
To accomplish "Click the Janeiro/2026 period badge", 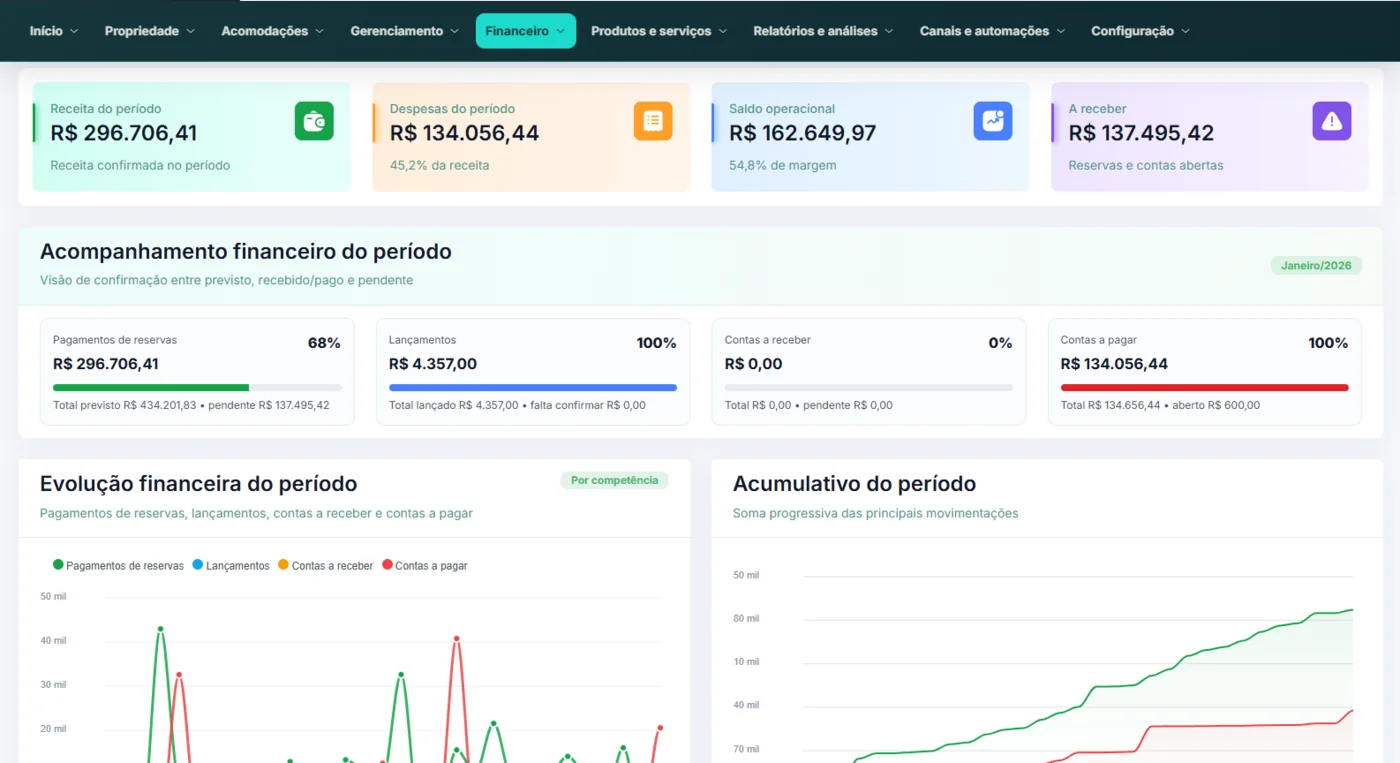I will click(x=1316, y=266).
